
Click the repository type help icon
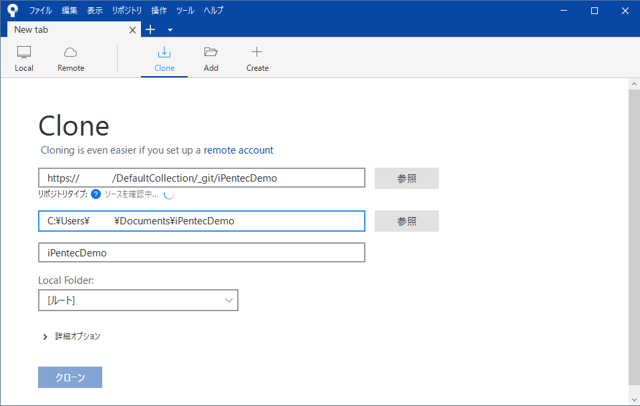(96, 194)
